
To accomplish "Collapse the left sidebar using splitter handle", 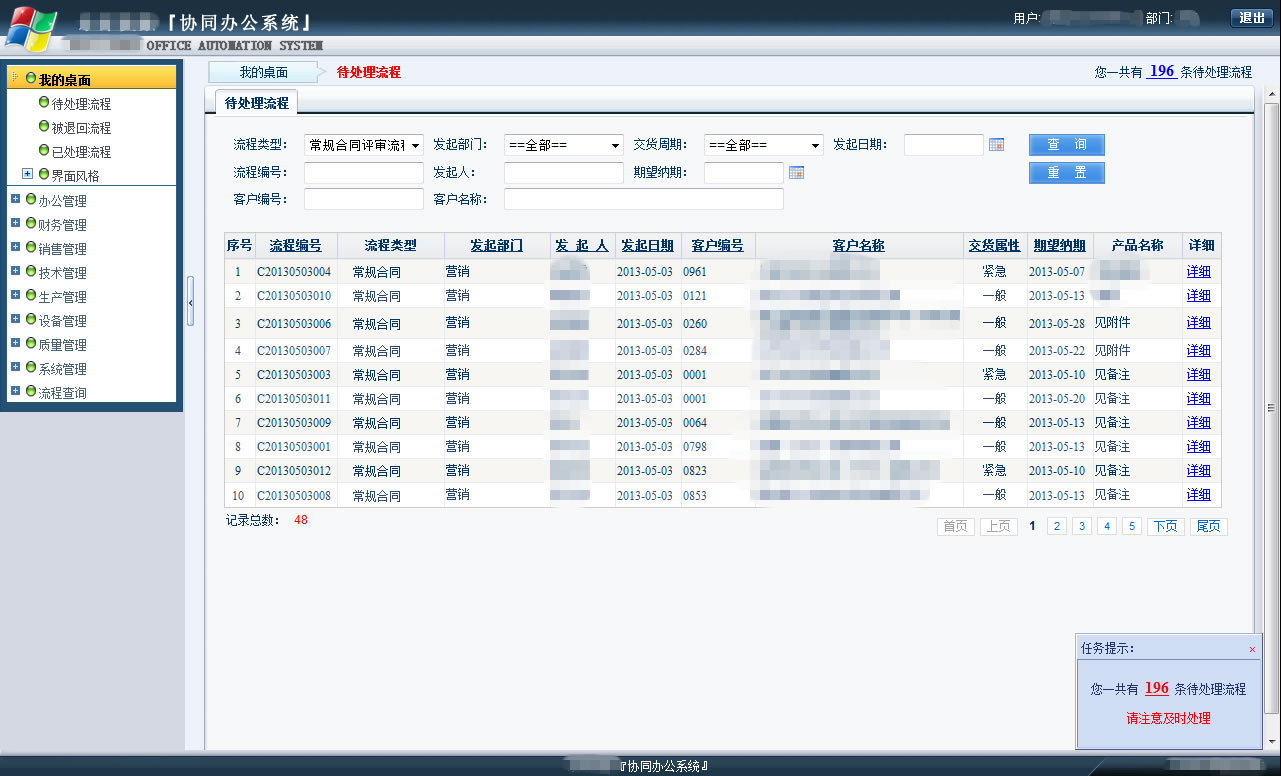I will [x=190, y=298].
